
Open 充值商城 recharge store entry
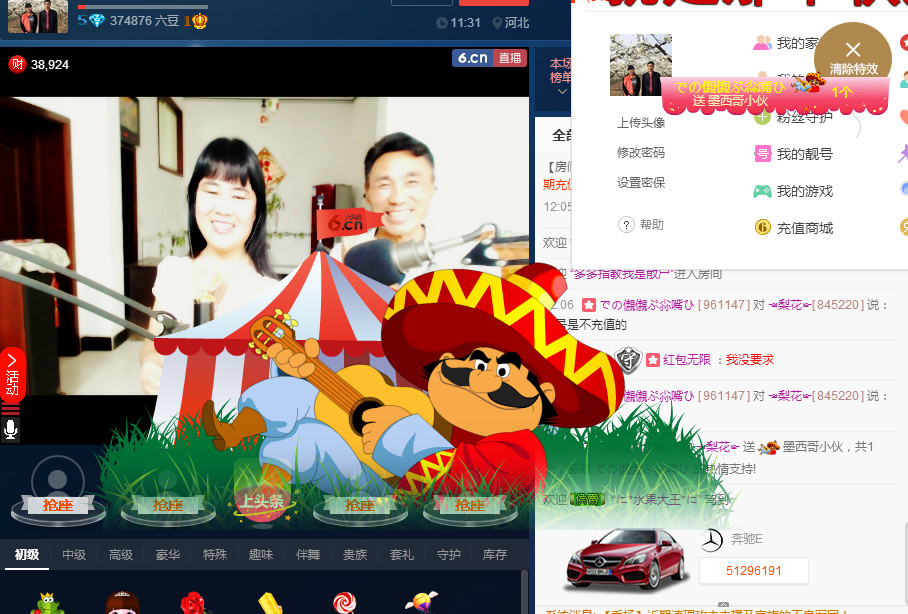pyautogui.click(x=804, y=228)
